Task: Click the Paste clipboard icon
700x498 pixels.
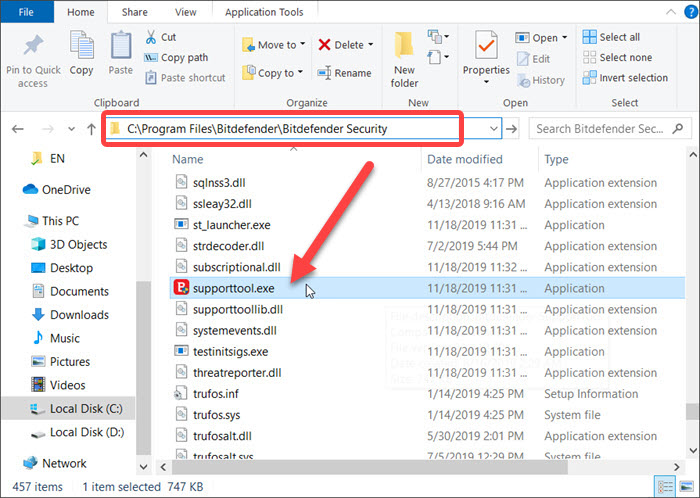Action: click(121, 45)
